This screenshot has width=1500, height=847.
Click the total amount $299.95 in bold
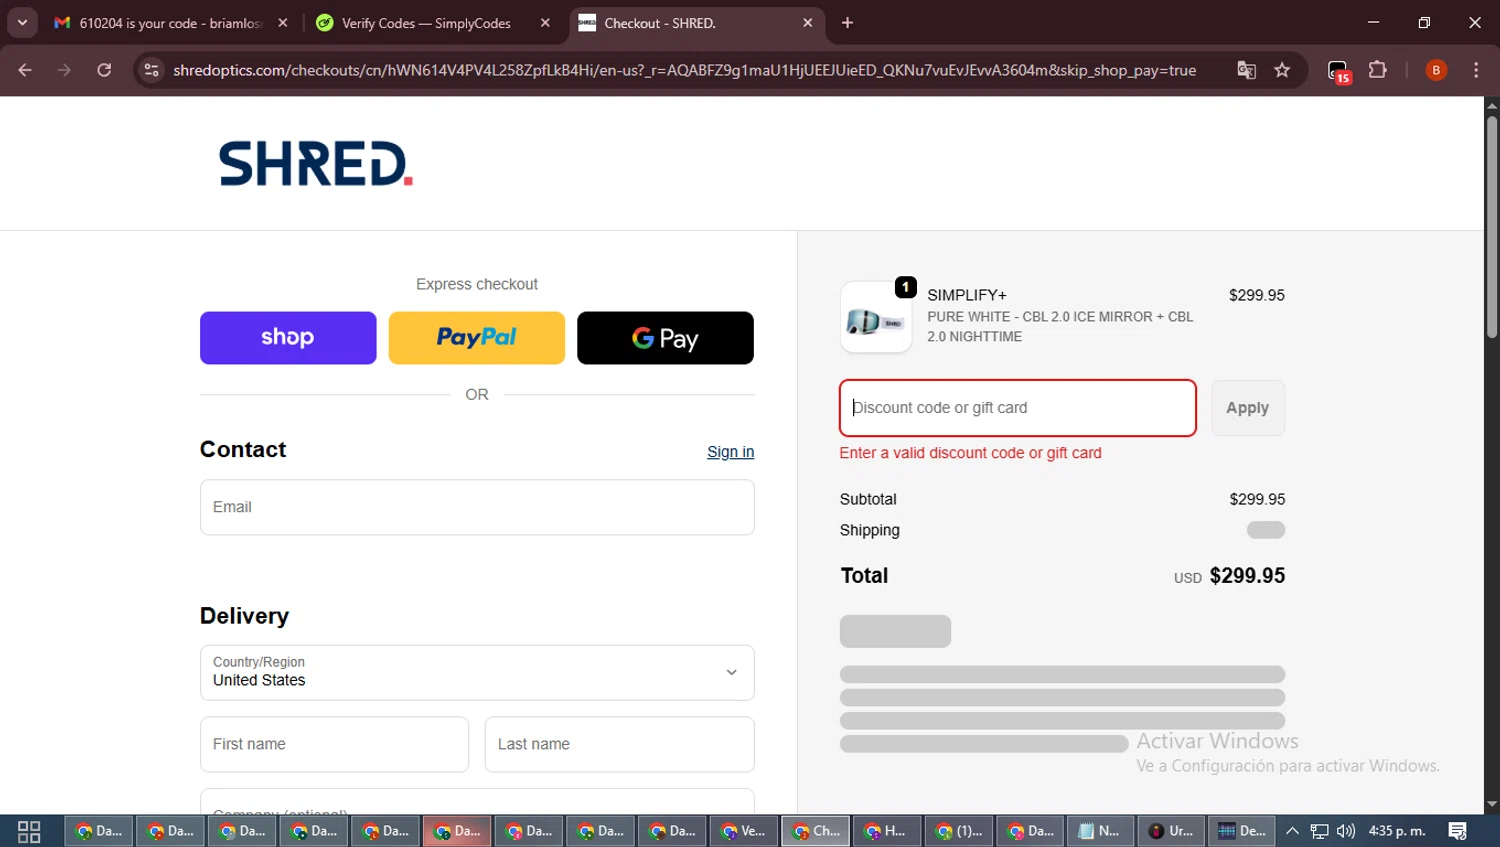coord(1247,576)
